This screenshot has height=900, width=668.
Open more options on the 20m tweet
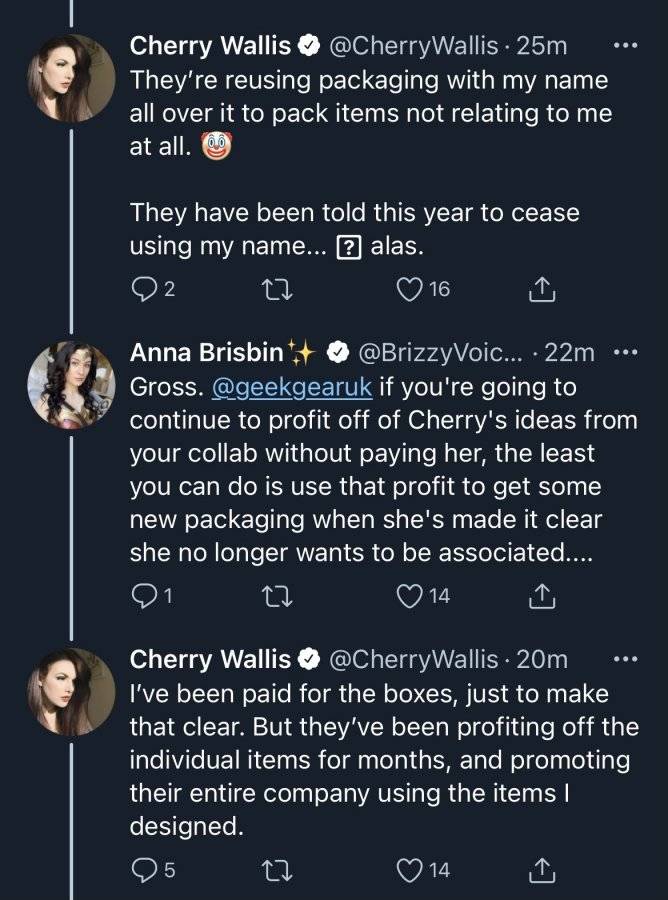click(626, 660)
